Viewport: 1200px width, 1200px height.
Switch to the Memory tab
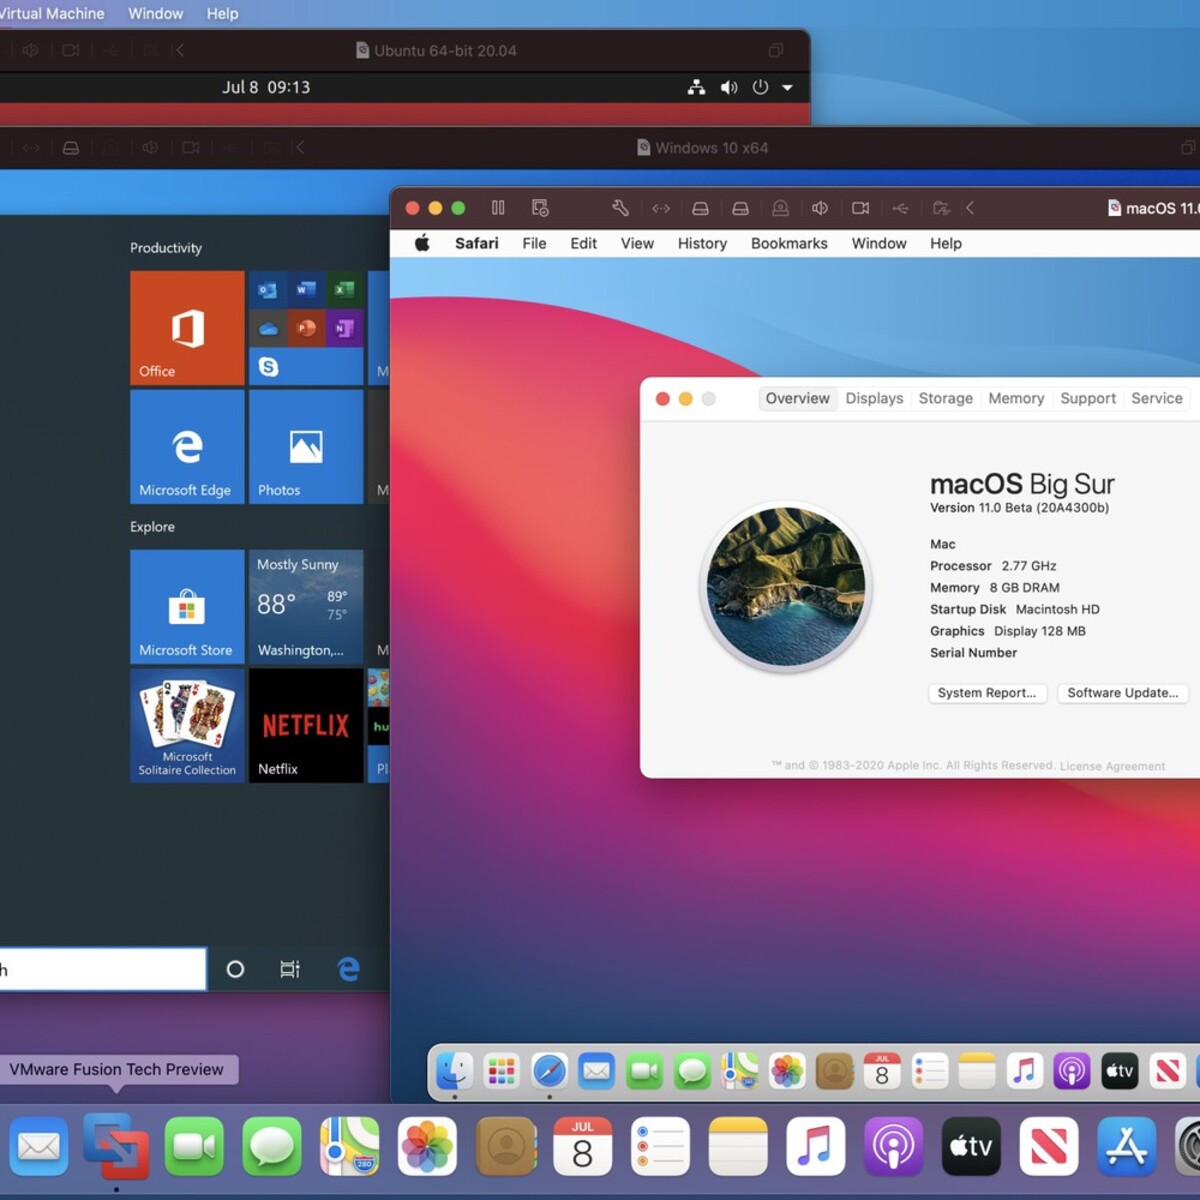[x=1016, y=398]
